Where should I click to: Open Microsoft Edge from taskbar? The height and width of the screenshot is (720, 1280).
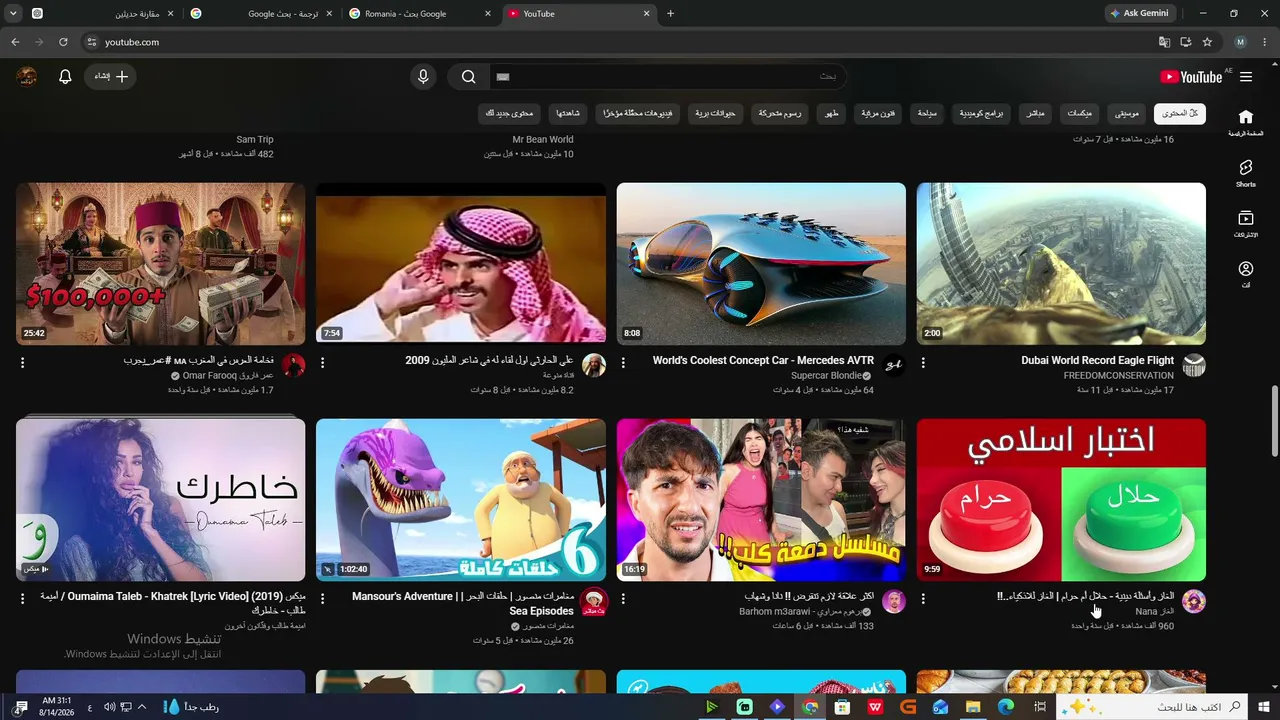[x=1006, y=707]
